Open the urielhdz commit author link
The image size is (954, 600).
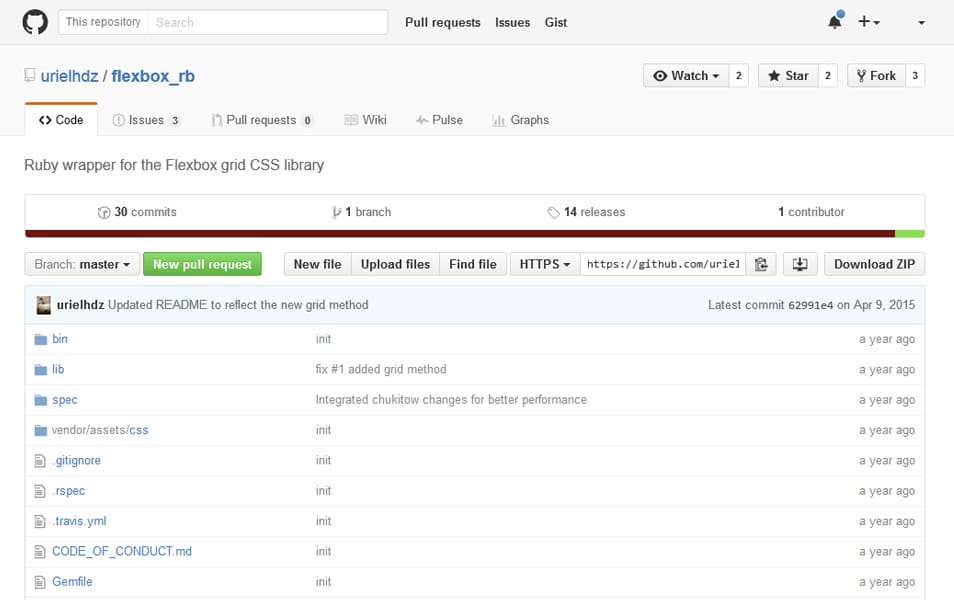pos(80,304)
